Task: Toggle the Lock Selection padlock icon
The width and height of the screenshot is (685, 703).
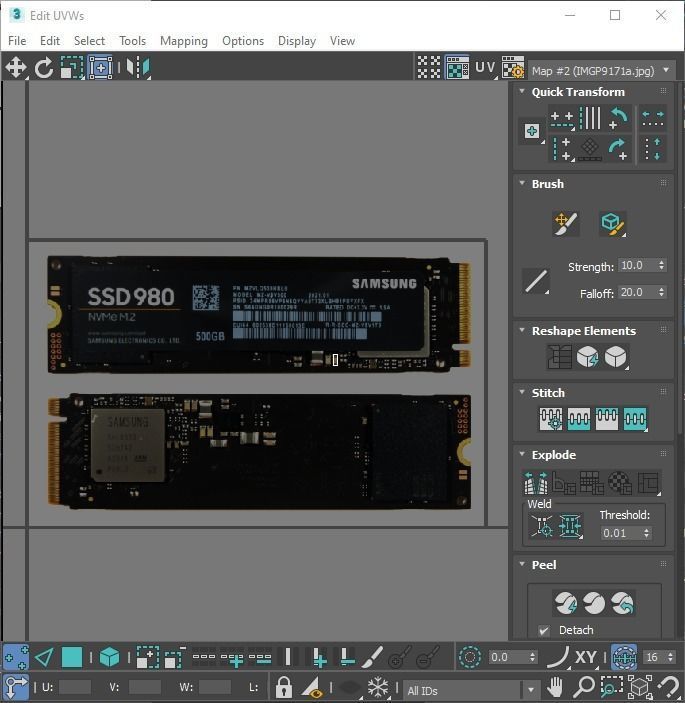Action: [x=283, y=687]
